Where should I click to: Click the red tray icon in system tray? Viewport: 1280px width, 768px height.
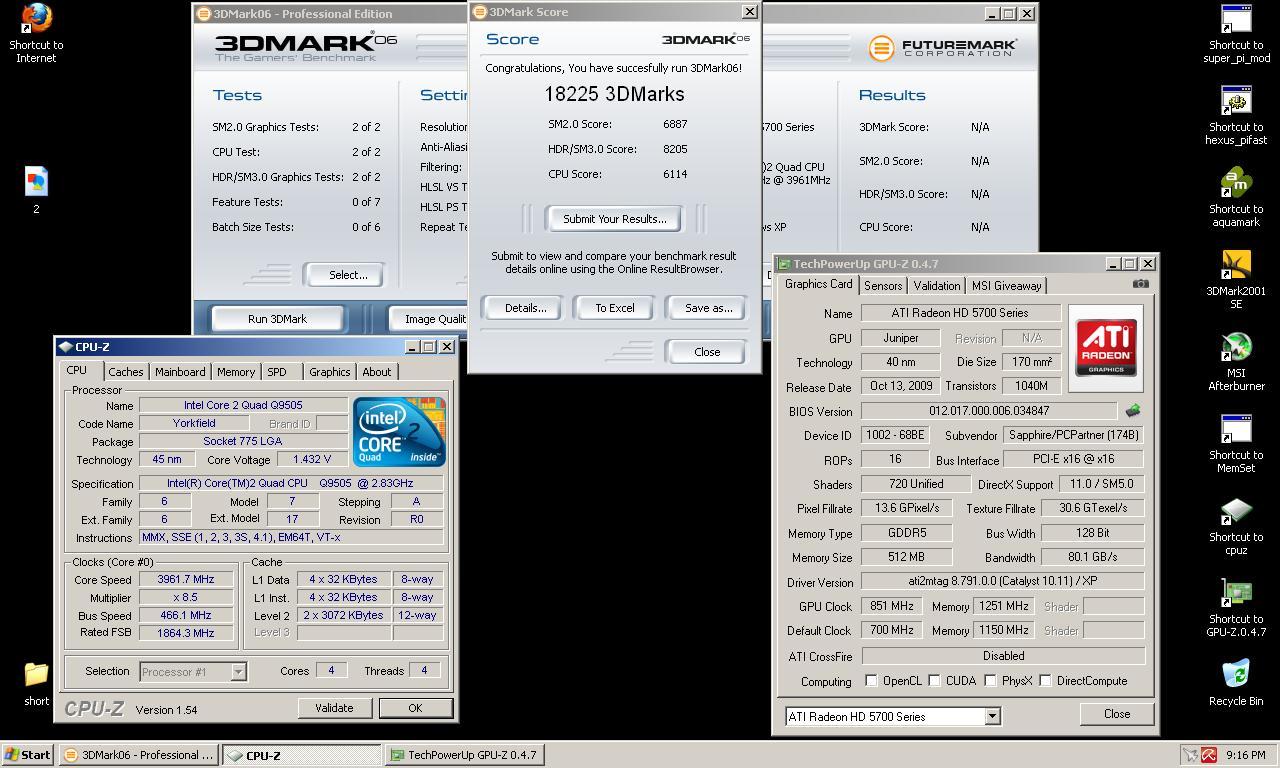click(x=1209, y=755)
